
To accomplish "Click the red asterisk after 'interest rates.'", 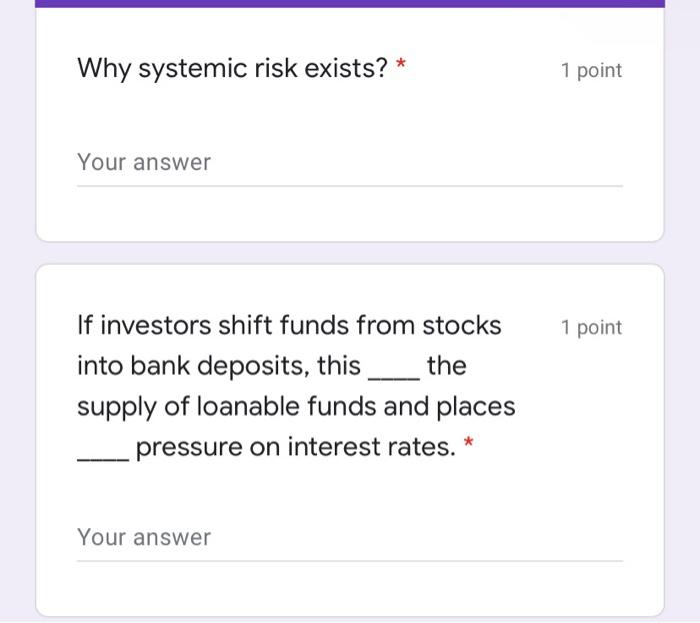I will (468, 442).
